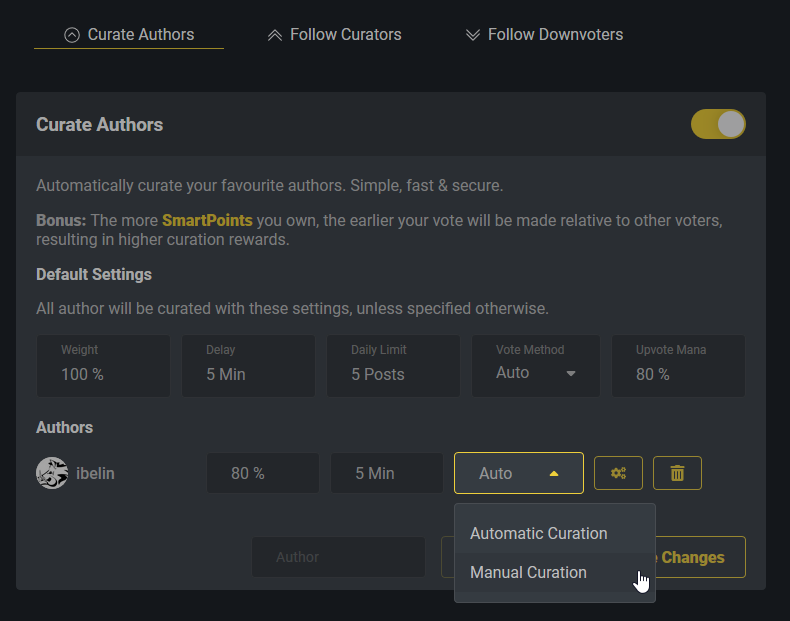This screenshot has width=790, height=621.
Task: Click the Follow Downvoters double-chevron icon
Action: [x=473, y=35]
